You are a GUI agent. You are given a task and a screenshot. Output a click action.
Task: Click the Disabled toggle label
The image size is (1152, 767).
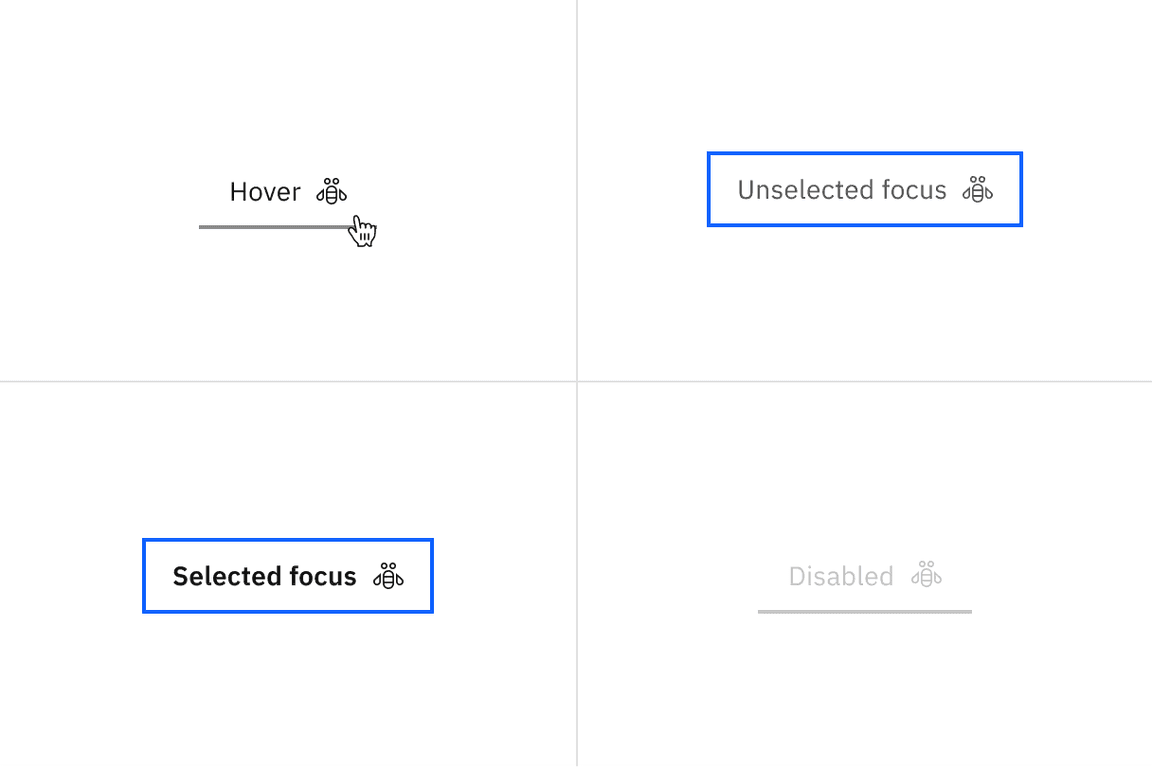coord(841,576)
